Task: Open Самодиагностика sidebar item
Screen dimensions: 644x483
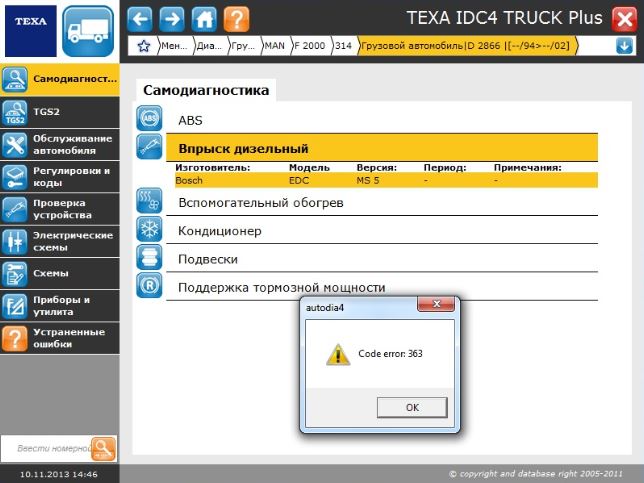Action: [60, 79]
